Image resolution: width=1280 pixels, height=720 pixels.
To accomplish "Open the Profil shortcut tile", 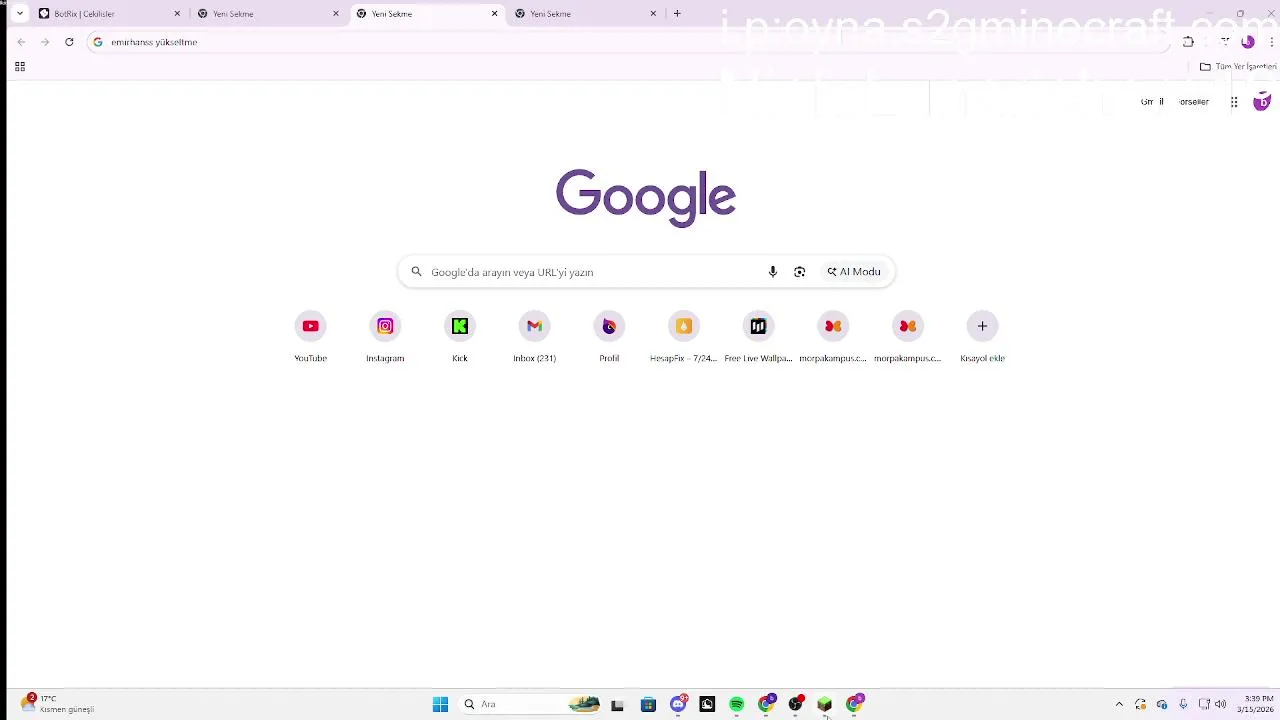I will tap(609, 337).
